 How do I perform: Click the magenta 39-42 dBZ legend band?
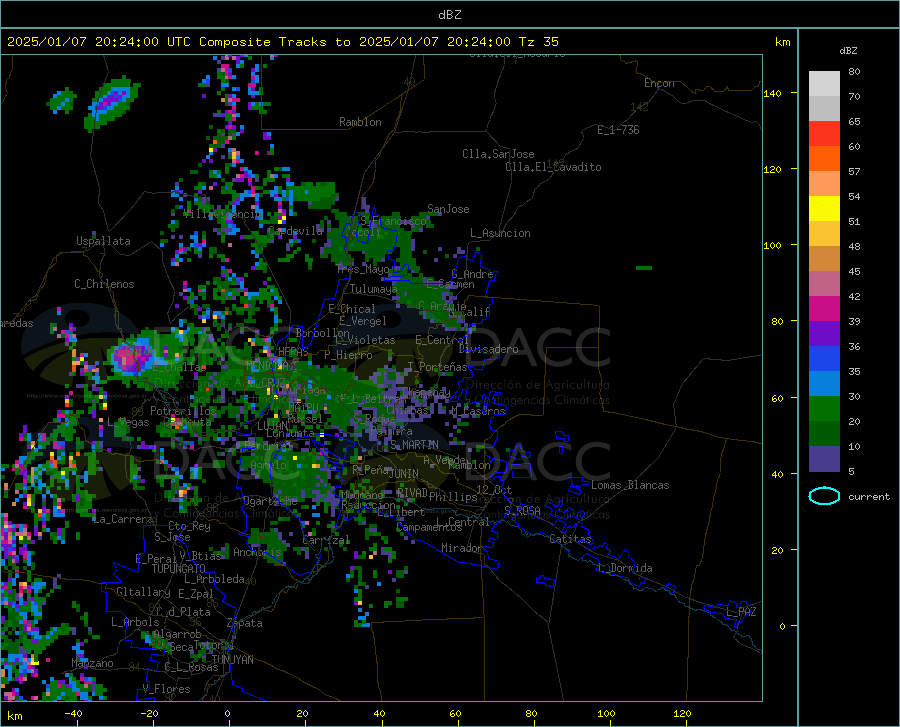click(x=824, y=309)
